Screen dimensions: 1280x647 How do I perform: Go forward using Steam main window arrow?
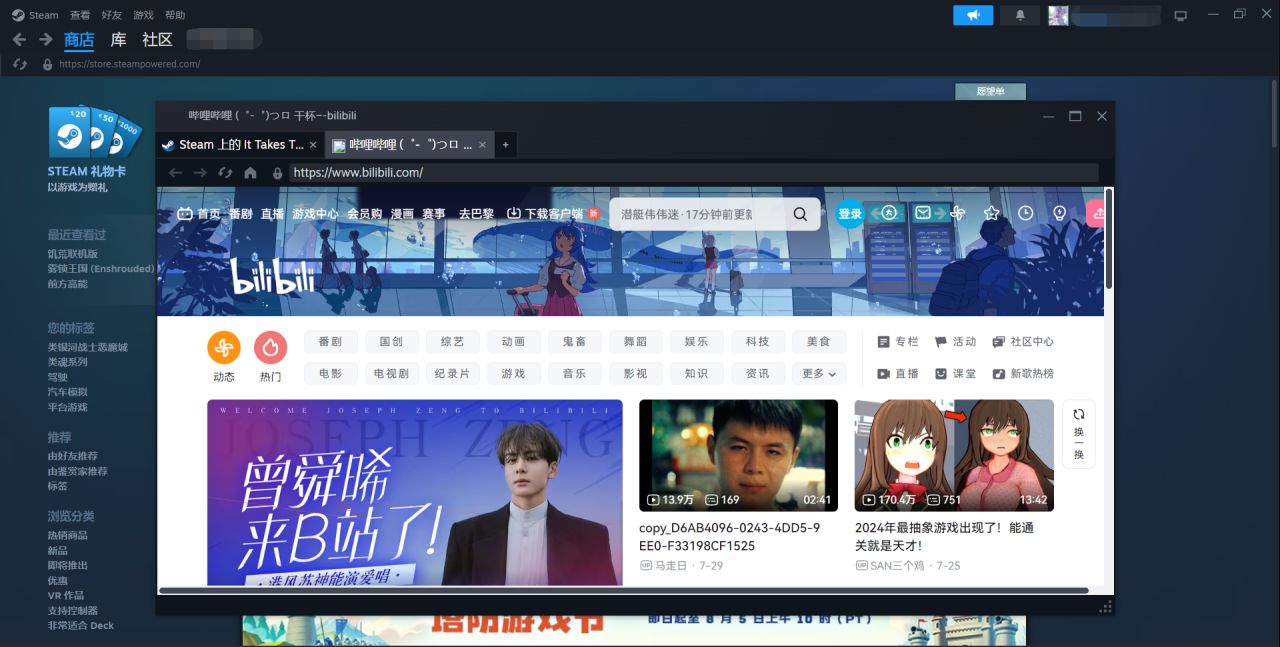pyautogui.click(x=45, y=39)
